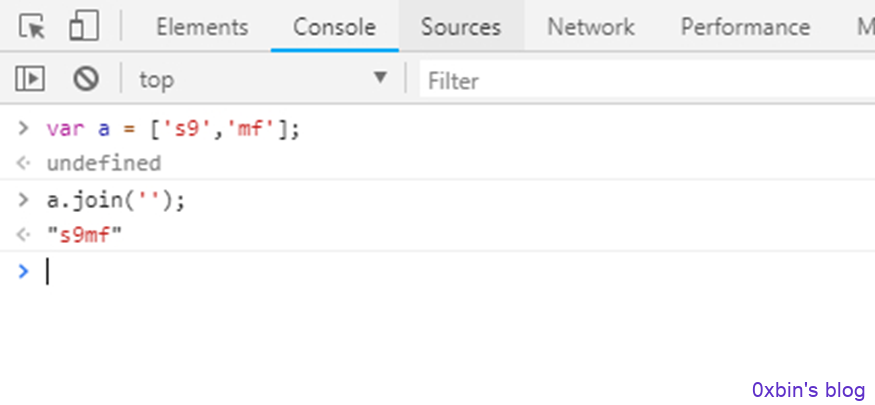Open the Network tab

pyautogui.click(x=590, y=27)
